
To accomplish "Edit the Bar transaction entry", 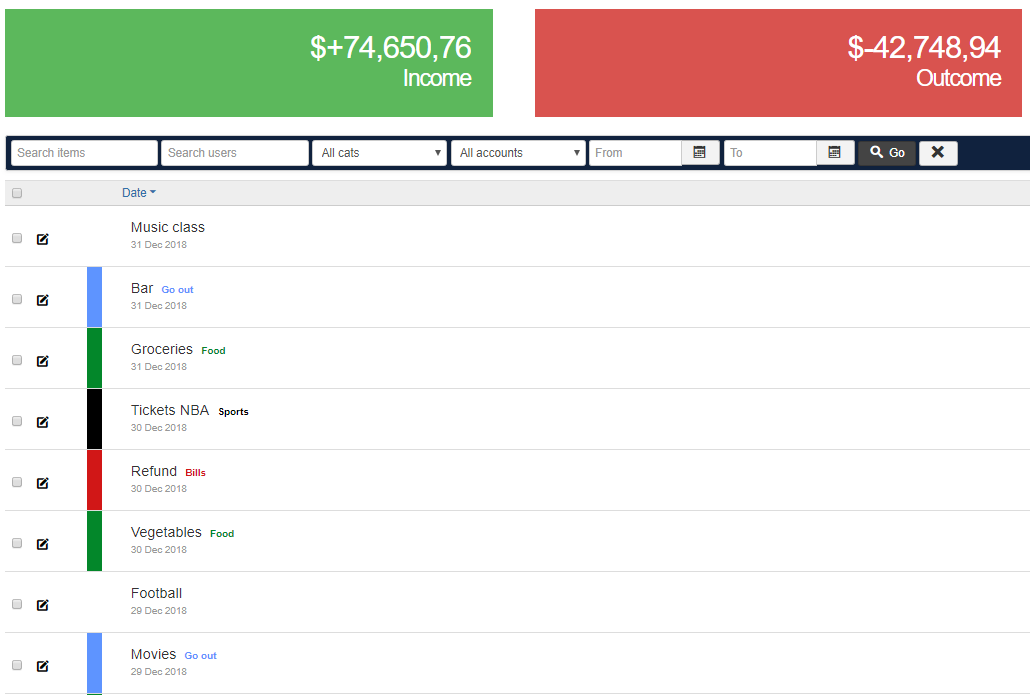I will [42, 300].
